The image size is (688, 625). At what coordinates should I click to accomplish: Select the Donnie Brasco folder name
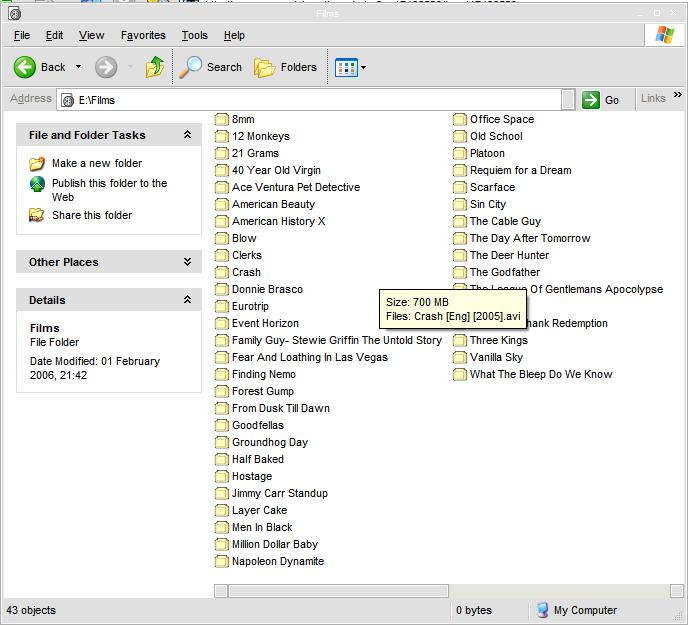point(267,289)
